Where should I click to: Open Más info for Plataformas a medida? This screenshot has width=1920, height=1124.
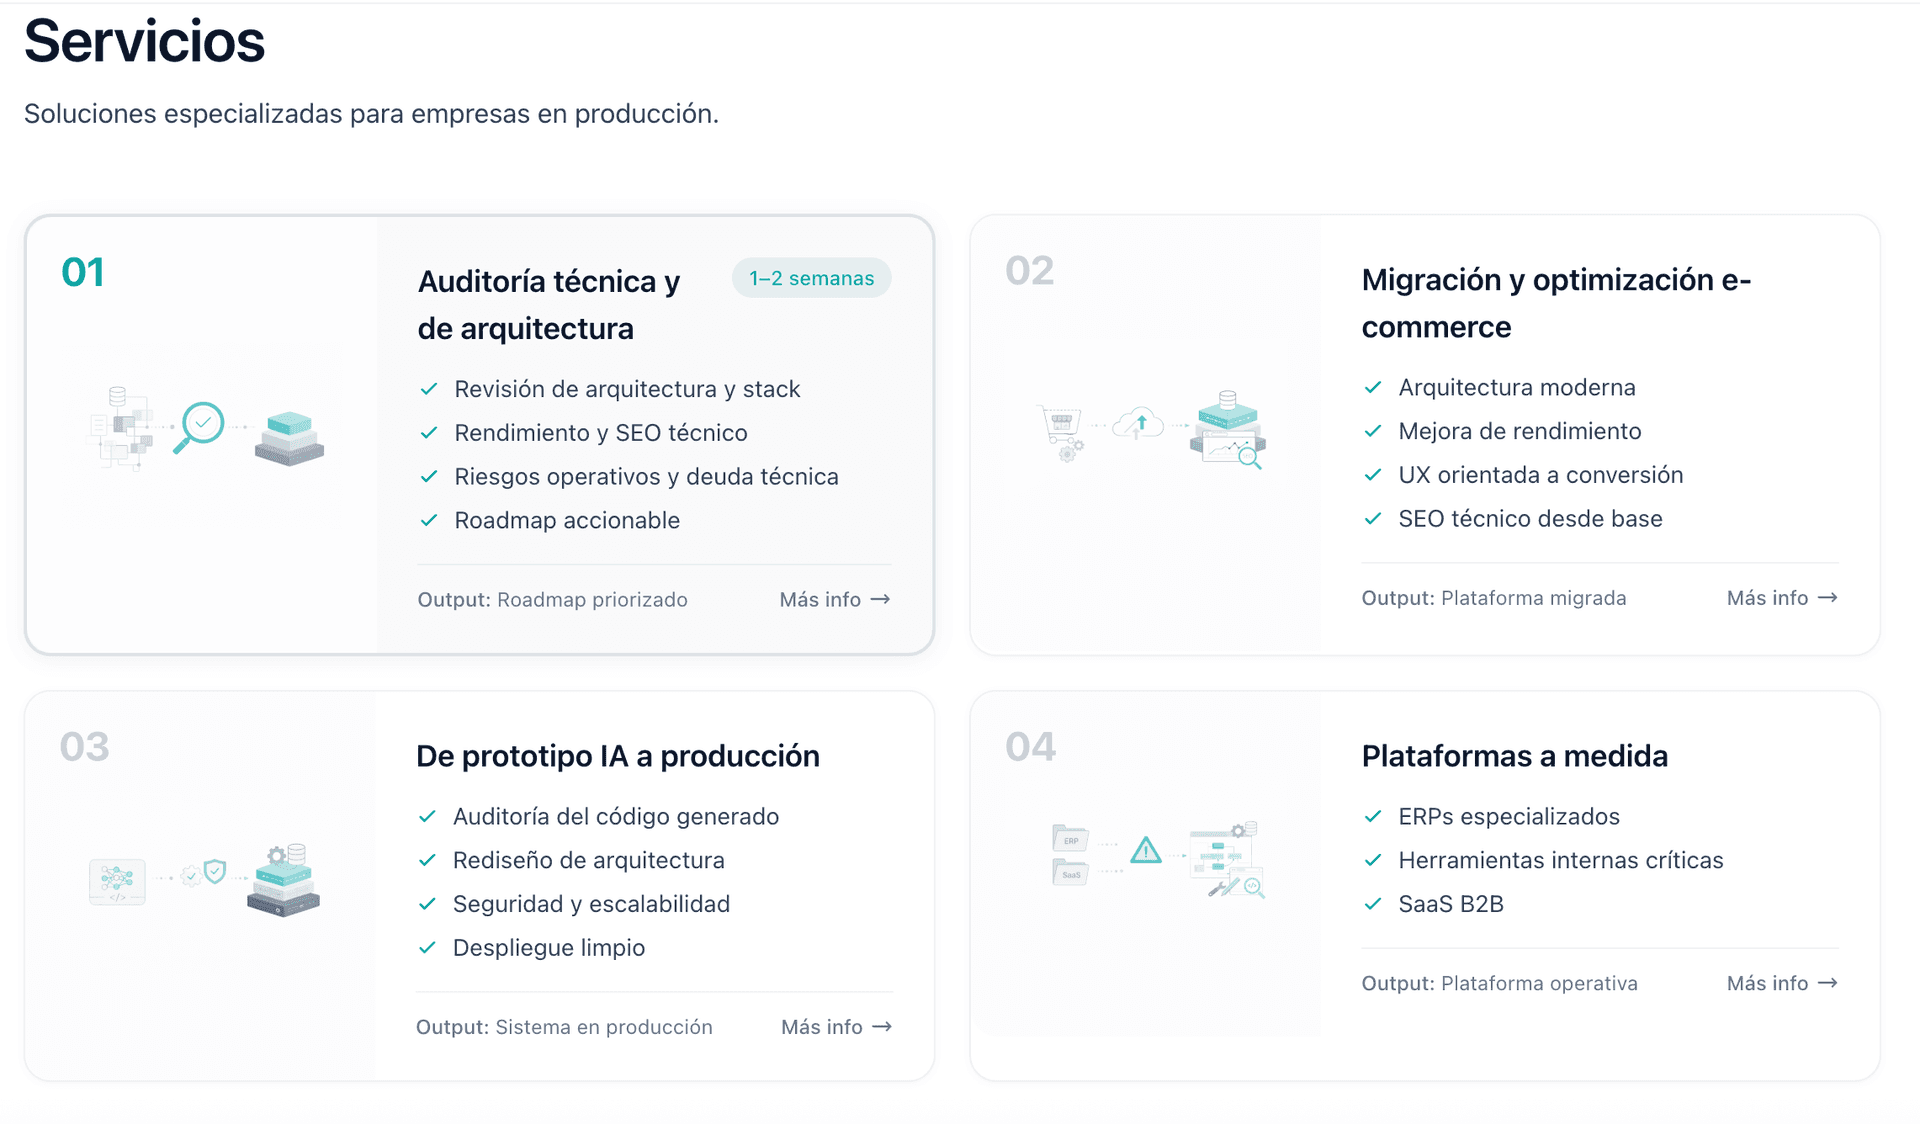[x=1782, y=983]
